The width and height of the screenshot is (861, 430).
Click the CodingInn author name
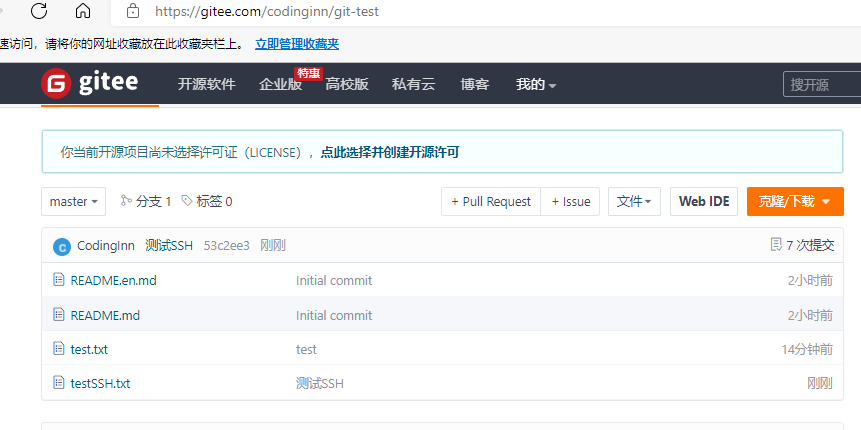[106, 245]
